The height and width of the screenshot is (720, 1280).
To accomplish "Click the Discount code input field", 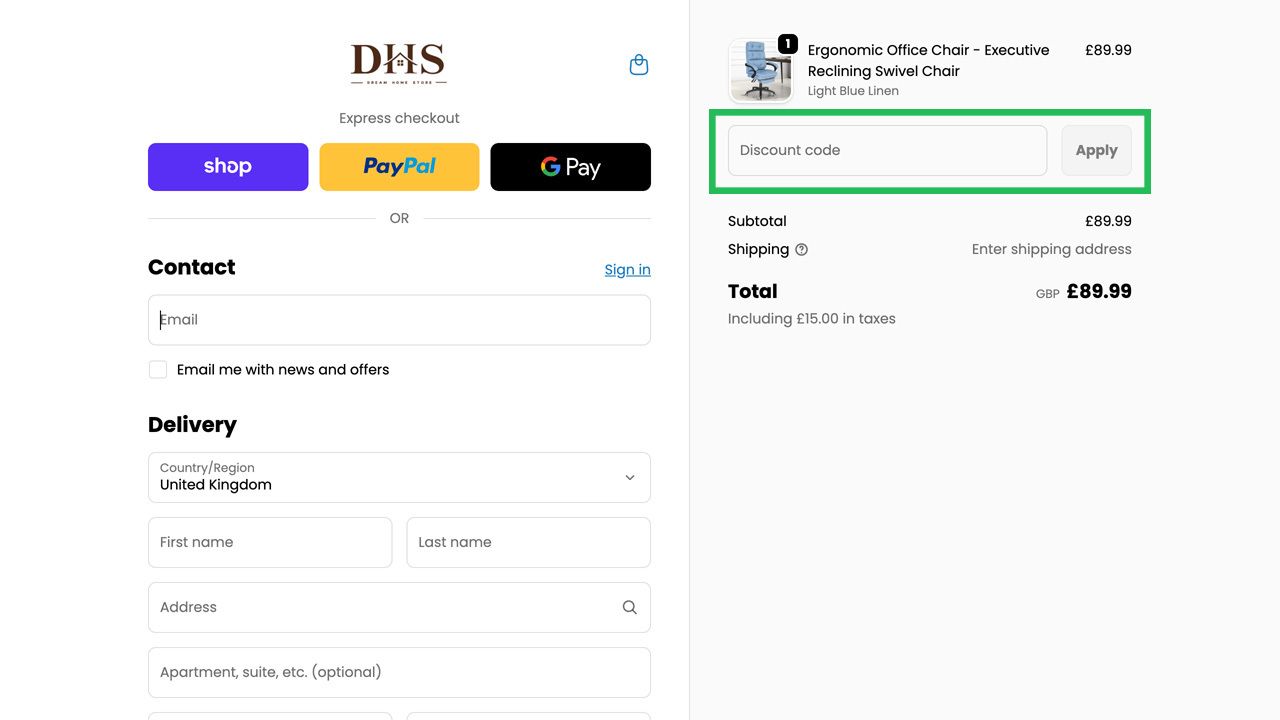I will coord(886,150).
